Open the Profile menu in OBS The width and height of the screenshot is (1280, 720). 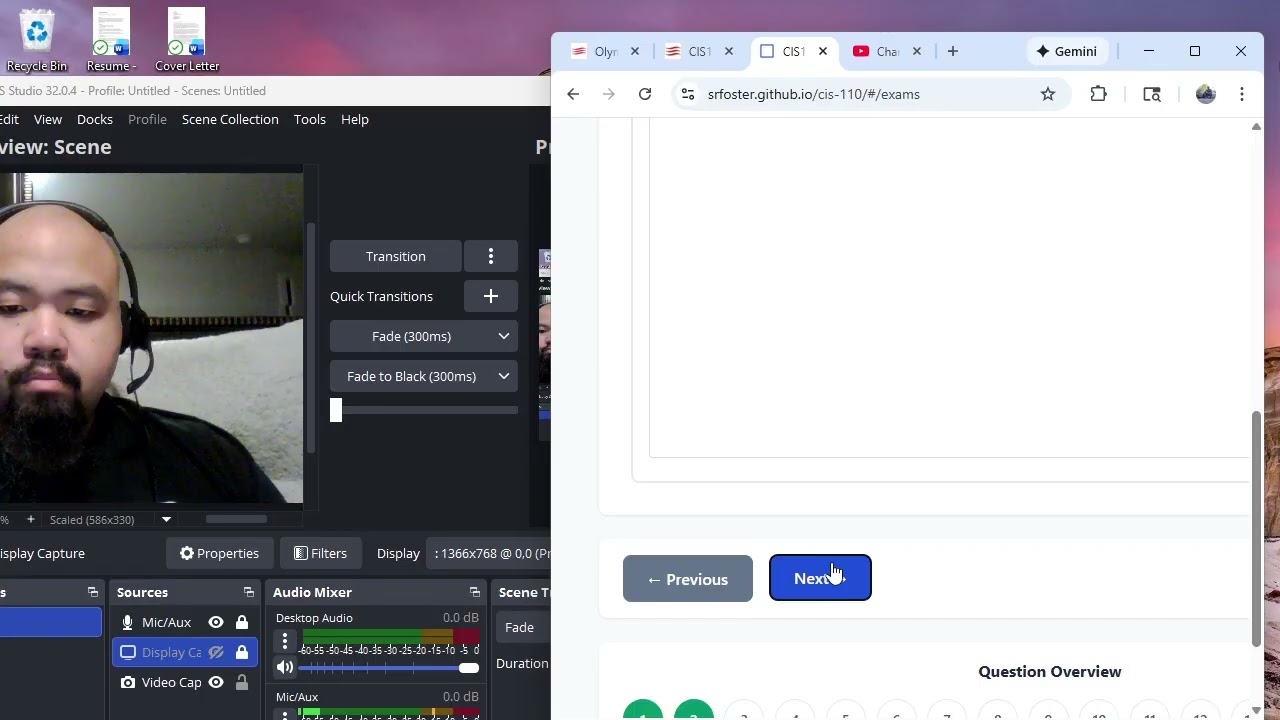coord(147,119)
